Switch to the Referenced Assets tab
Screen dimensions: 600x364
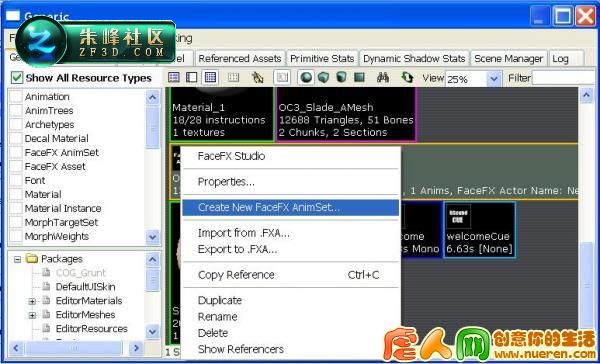click(240, 59)
